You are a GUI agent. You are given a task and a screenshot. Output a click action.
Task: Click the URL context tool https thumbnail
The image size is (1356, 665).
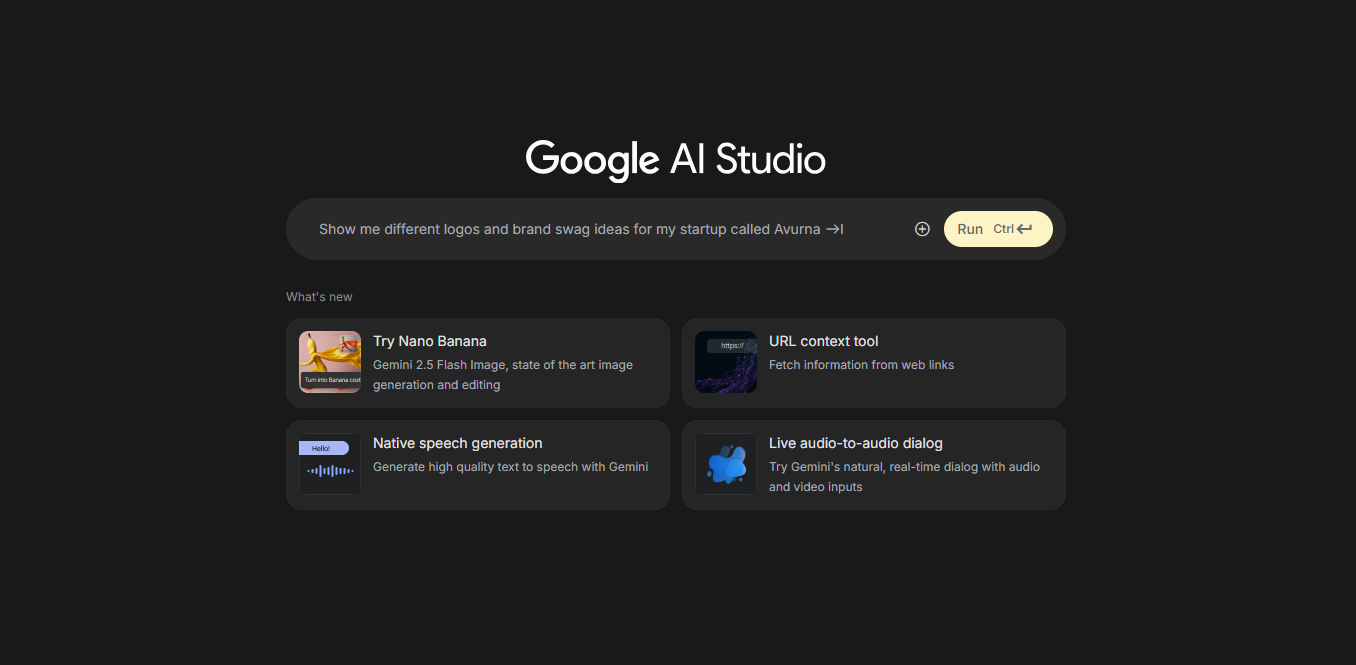pos(726,362)
